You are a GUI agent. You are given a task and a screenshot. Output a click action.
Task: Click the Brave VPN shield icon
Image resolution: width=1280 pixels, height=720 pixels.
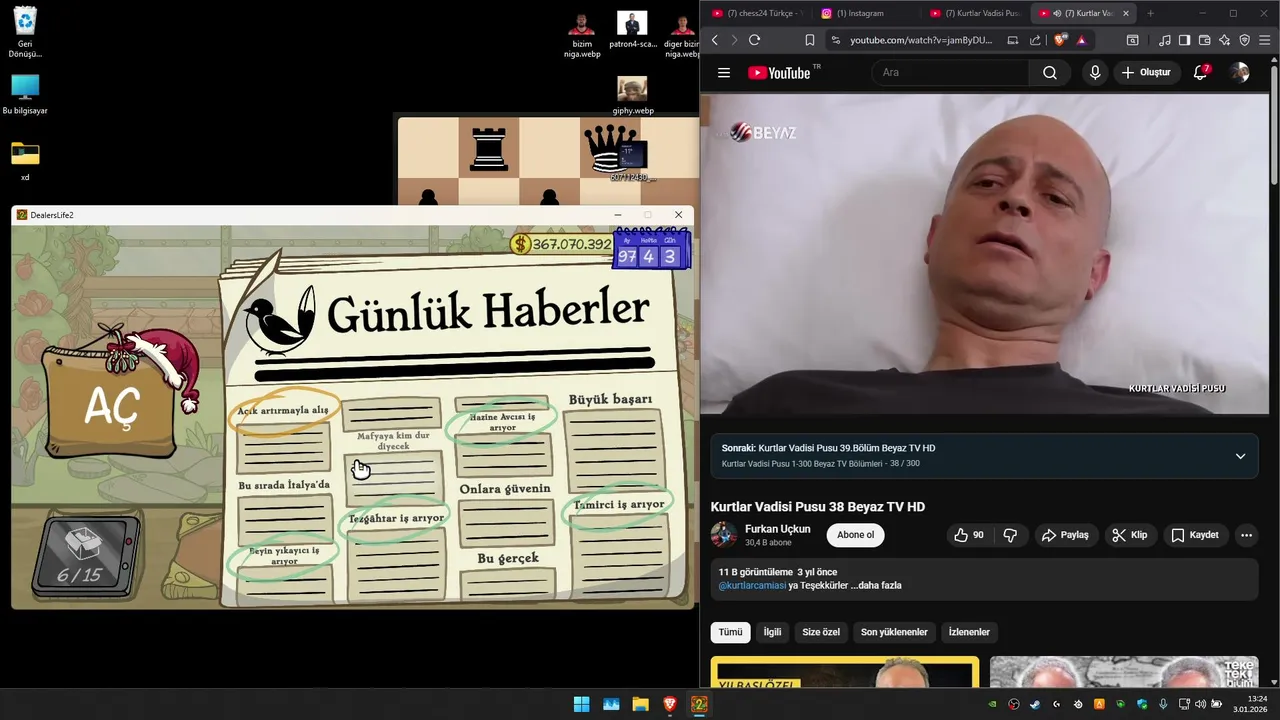[x=1244, y=40]
